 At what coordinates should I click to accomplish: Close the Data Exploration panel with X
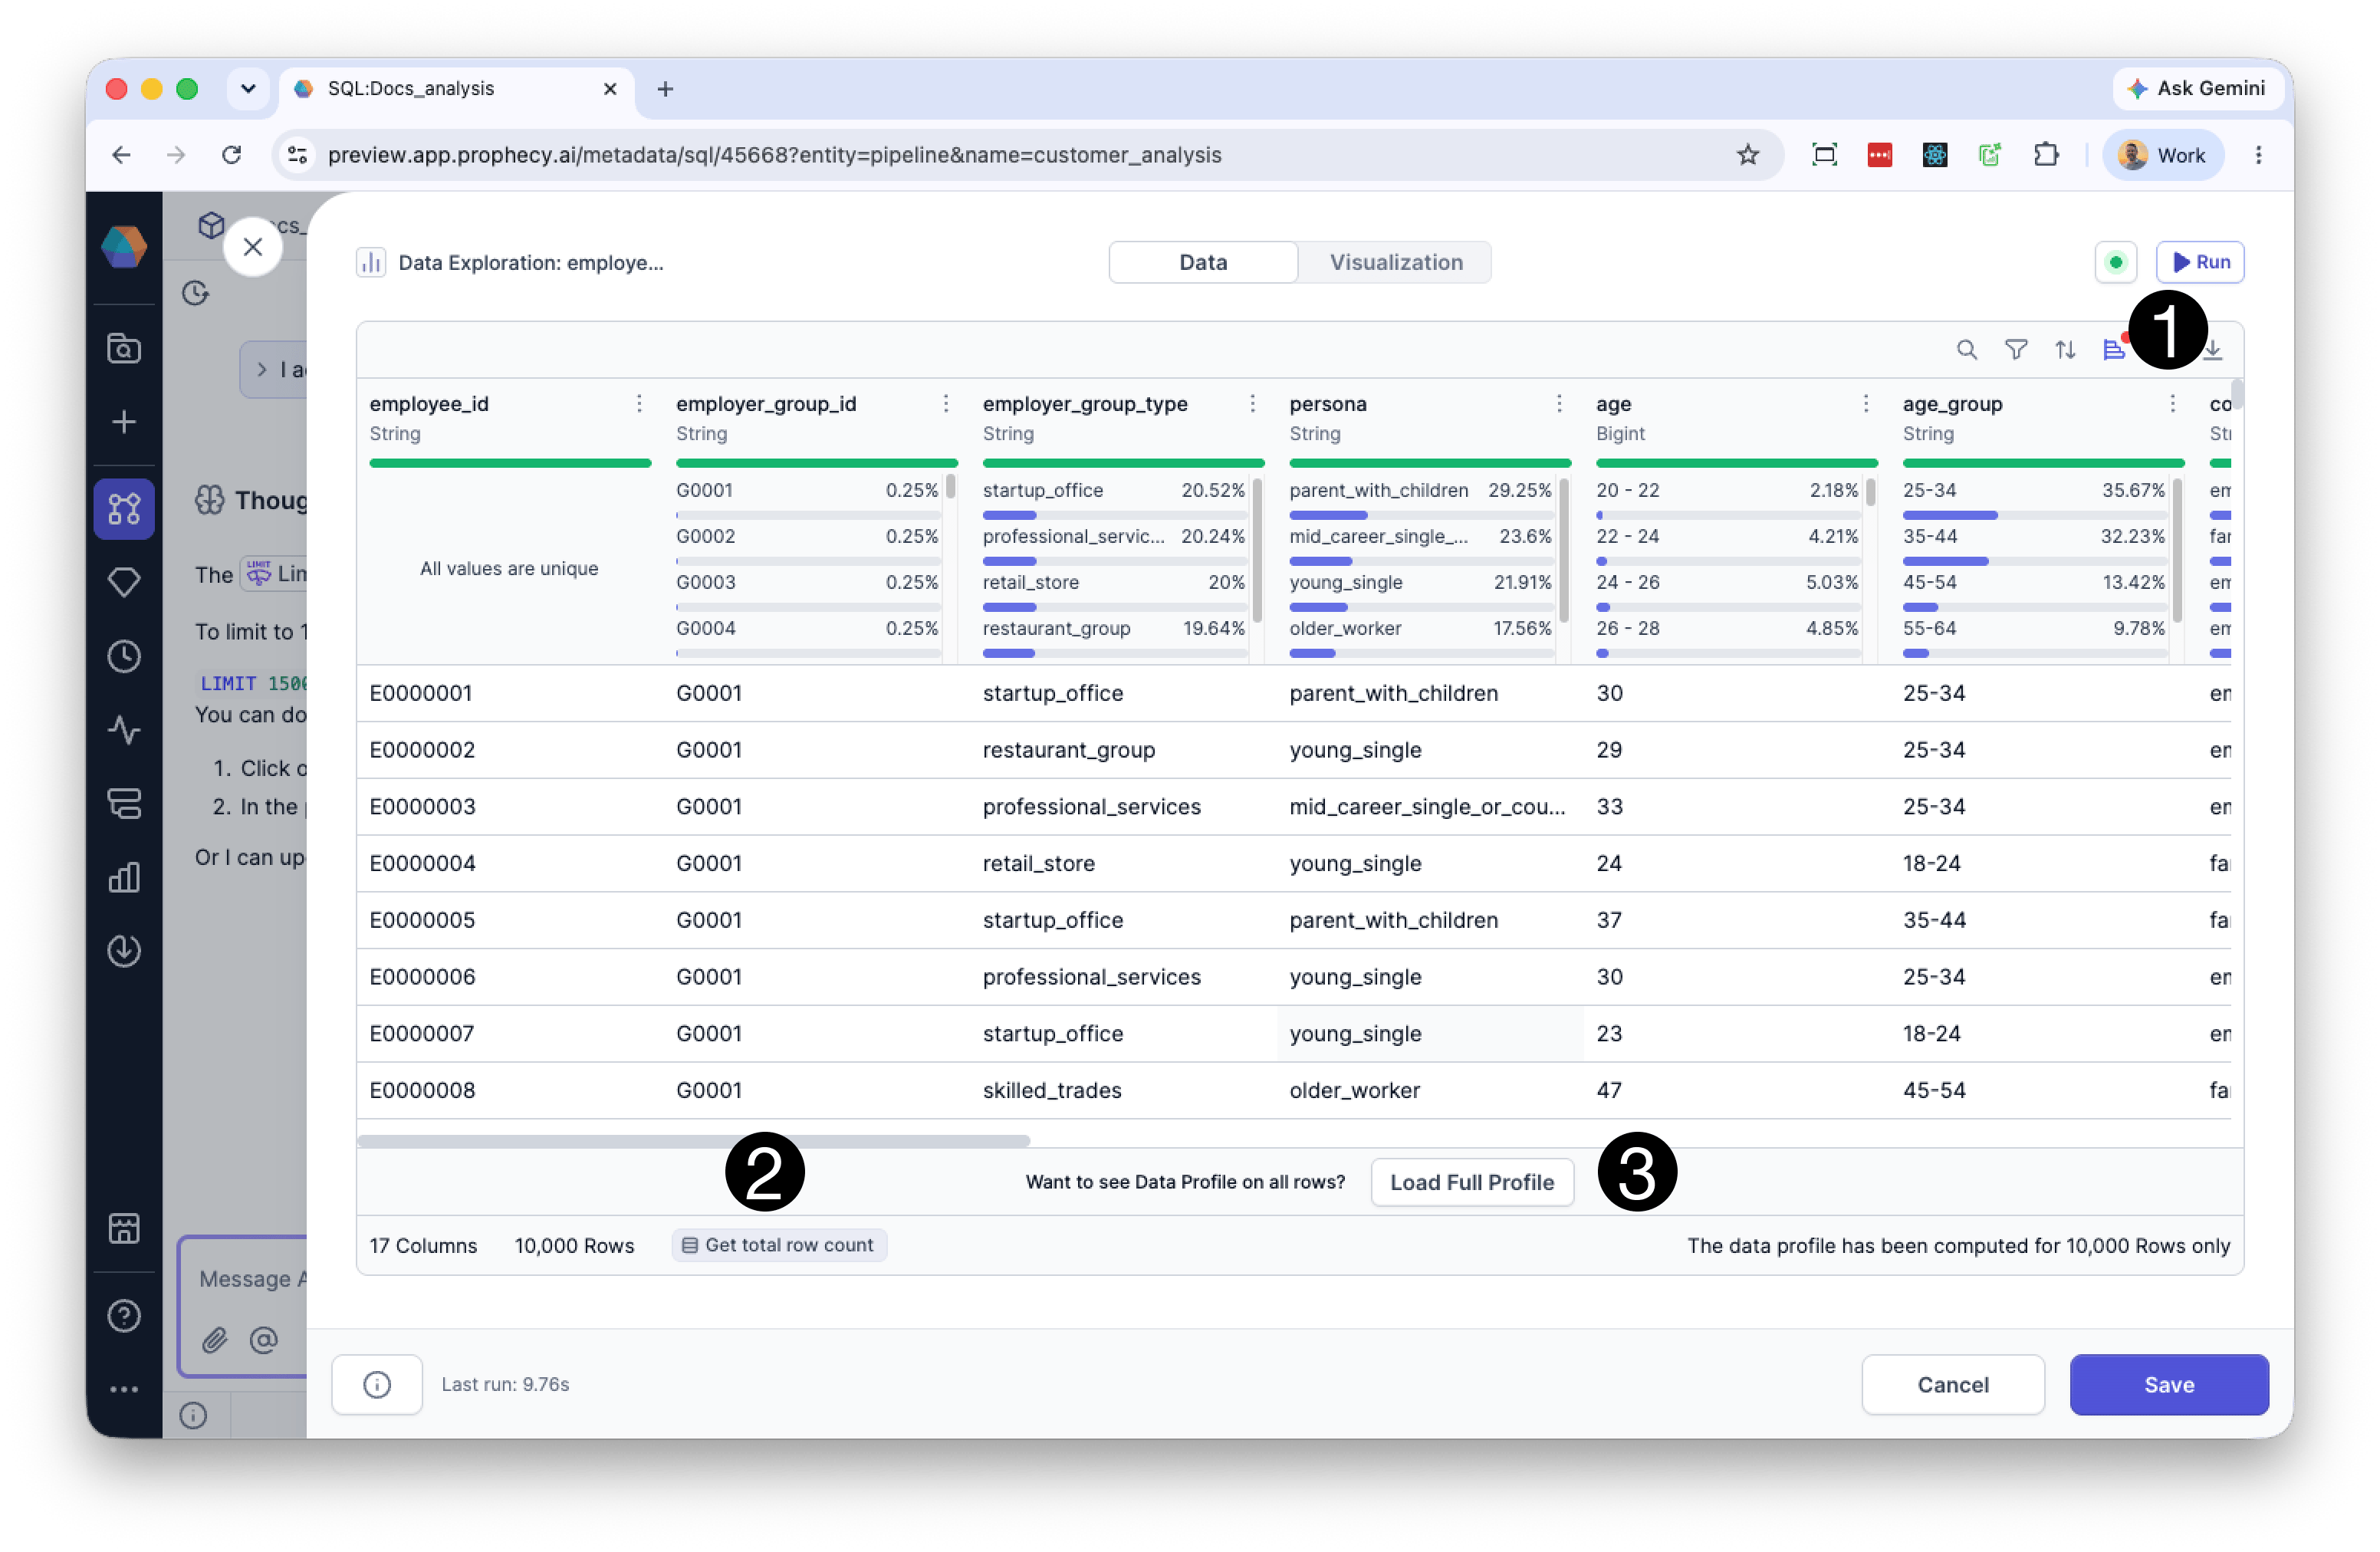pos(253,247)
